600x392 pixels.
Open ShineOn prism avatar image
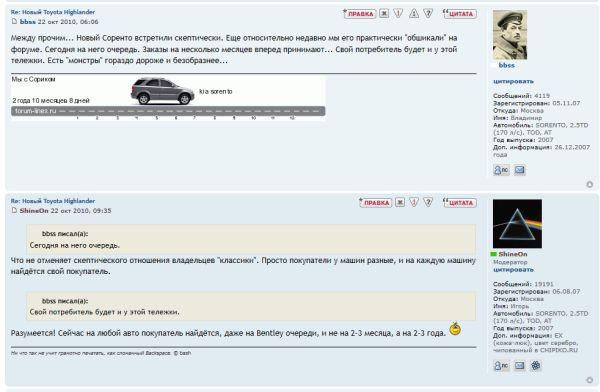pyautogui.click(x=517, y=224)
